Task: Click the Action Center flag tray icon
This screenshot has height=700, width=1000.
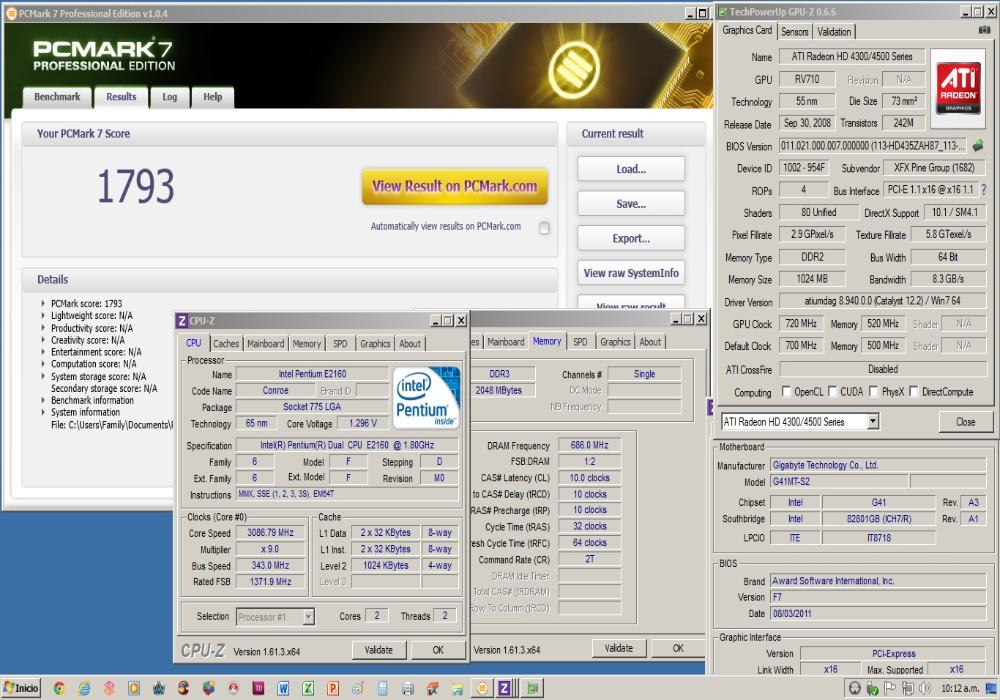Action: 891,688
